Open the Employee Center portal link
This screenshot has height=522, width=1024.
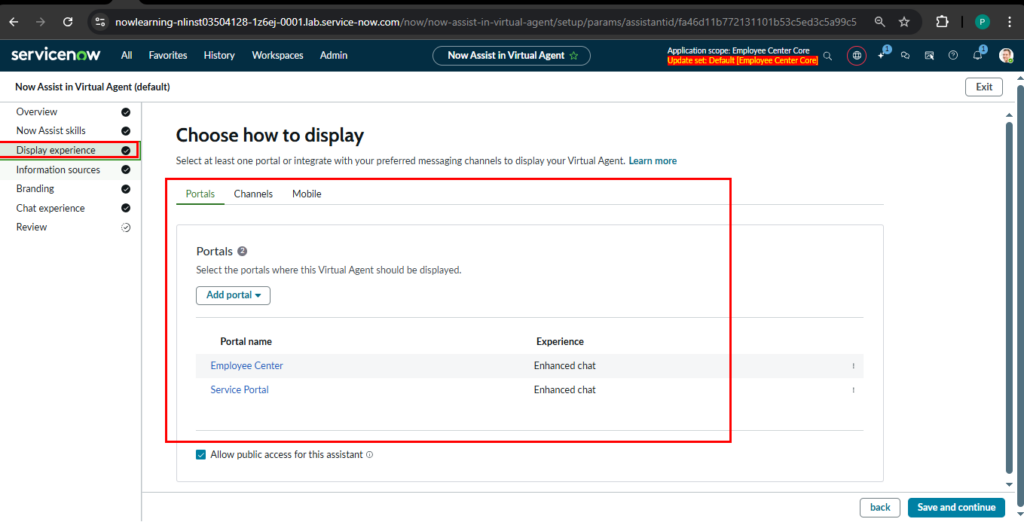[246, 366]
